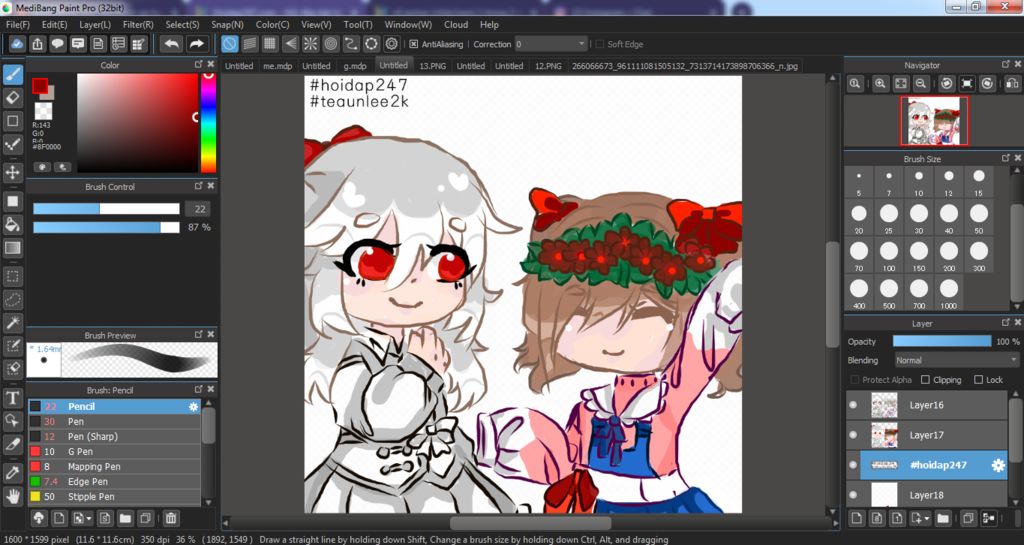Click the Redo arrow in toolbar
Screen dimensions: 1024x545
click(x=196, y=44)
